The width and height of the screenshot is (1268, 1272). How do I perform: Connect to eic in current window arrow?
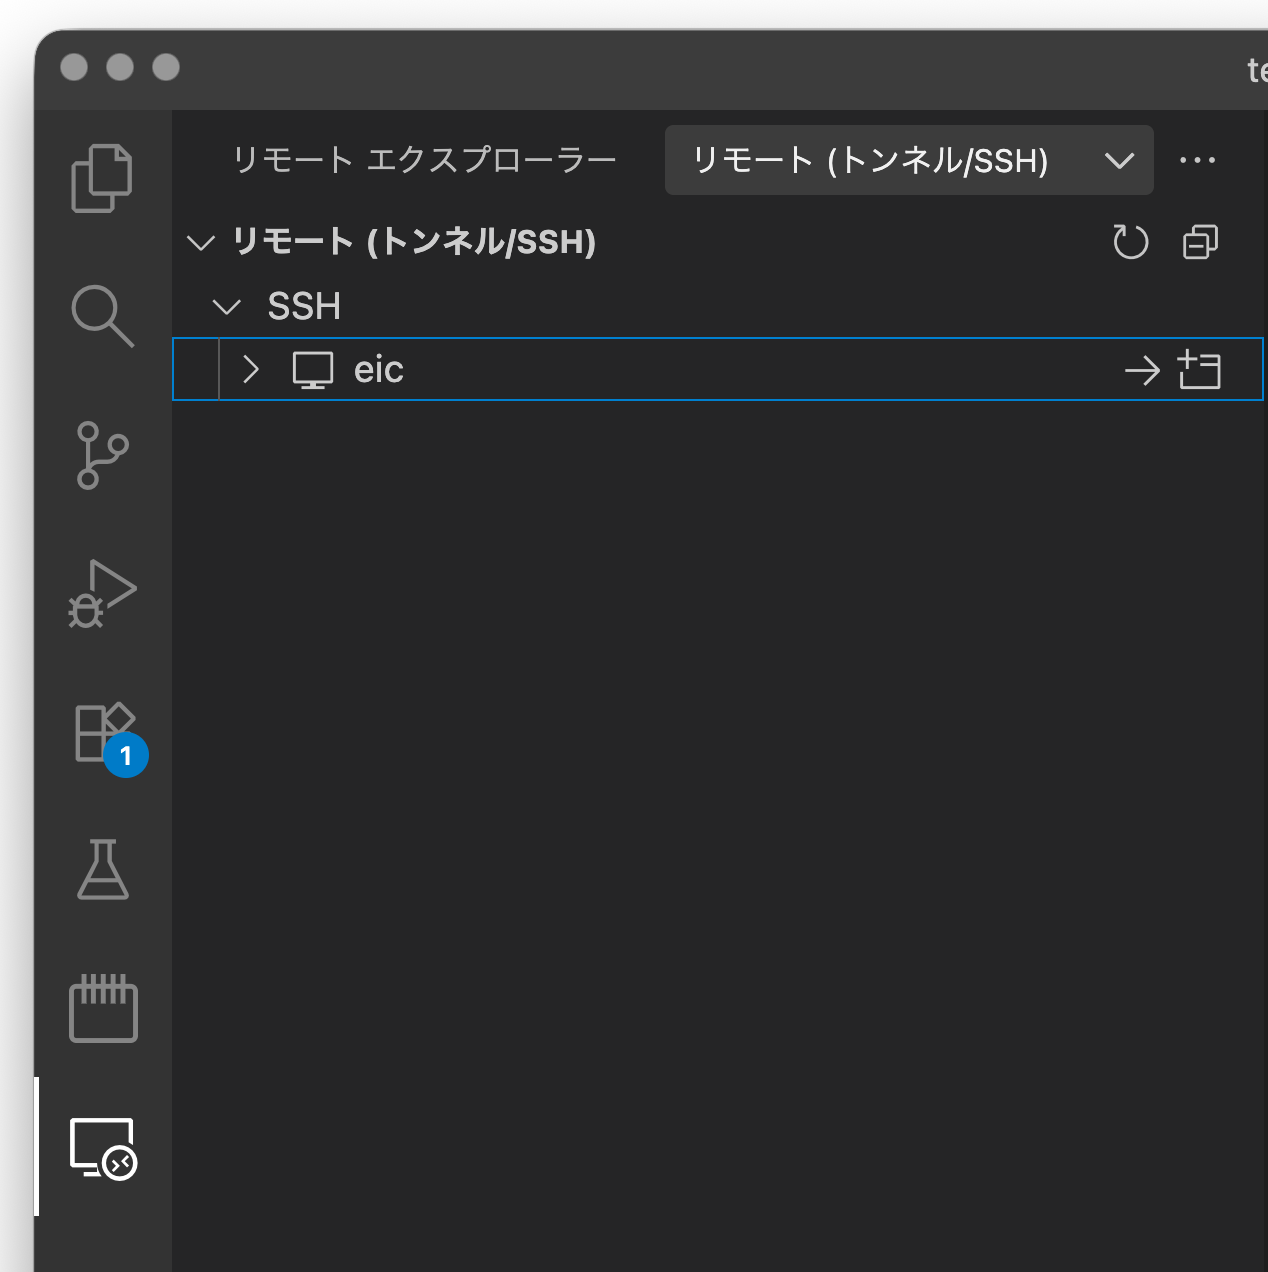click(x=1142, y=371)
